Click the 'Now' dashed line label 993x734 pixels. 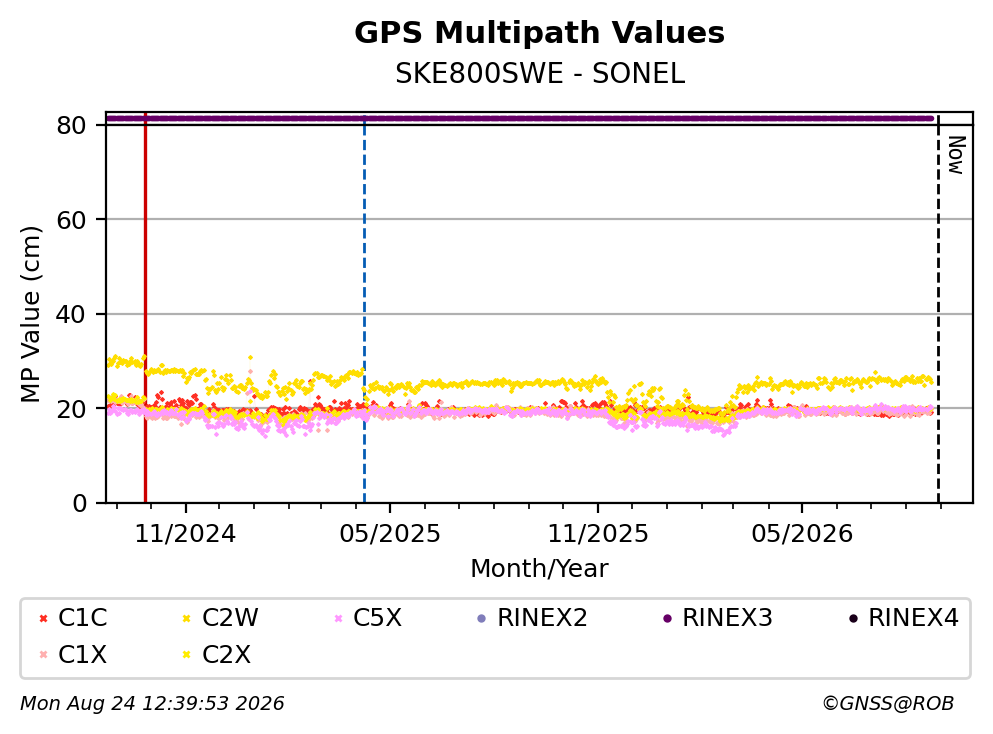pos(956,155)
